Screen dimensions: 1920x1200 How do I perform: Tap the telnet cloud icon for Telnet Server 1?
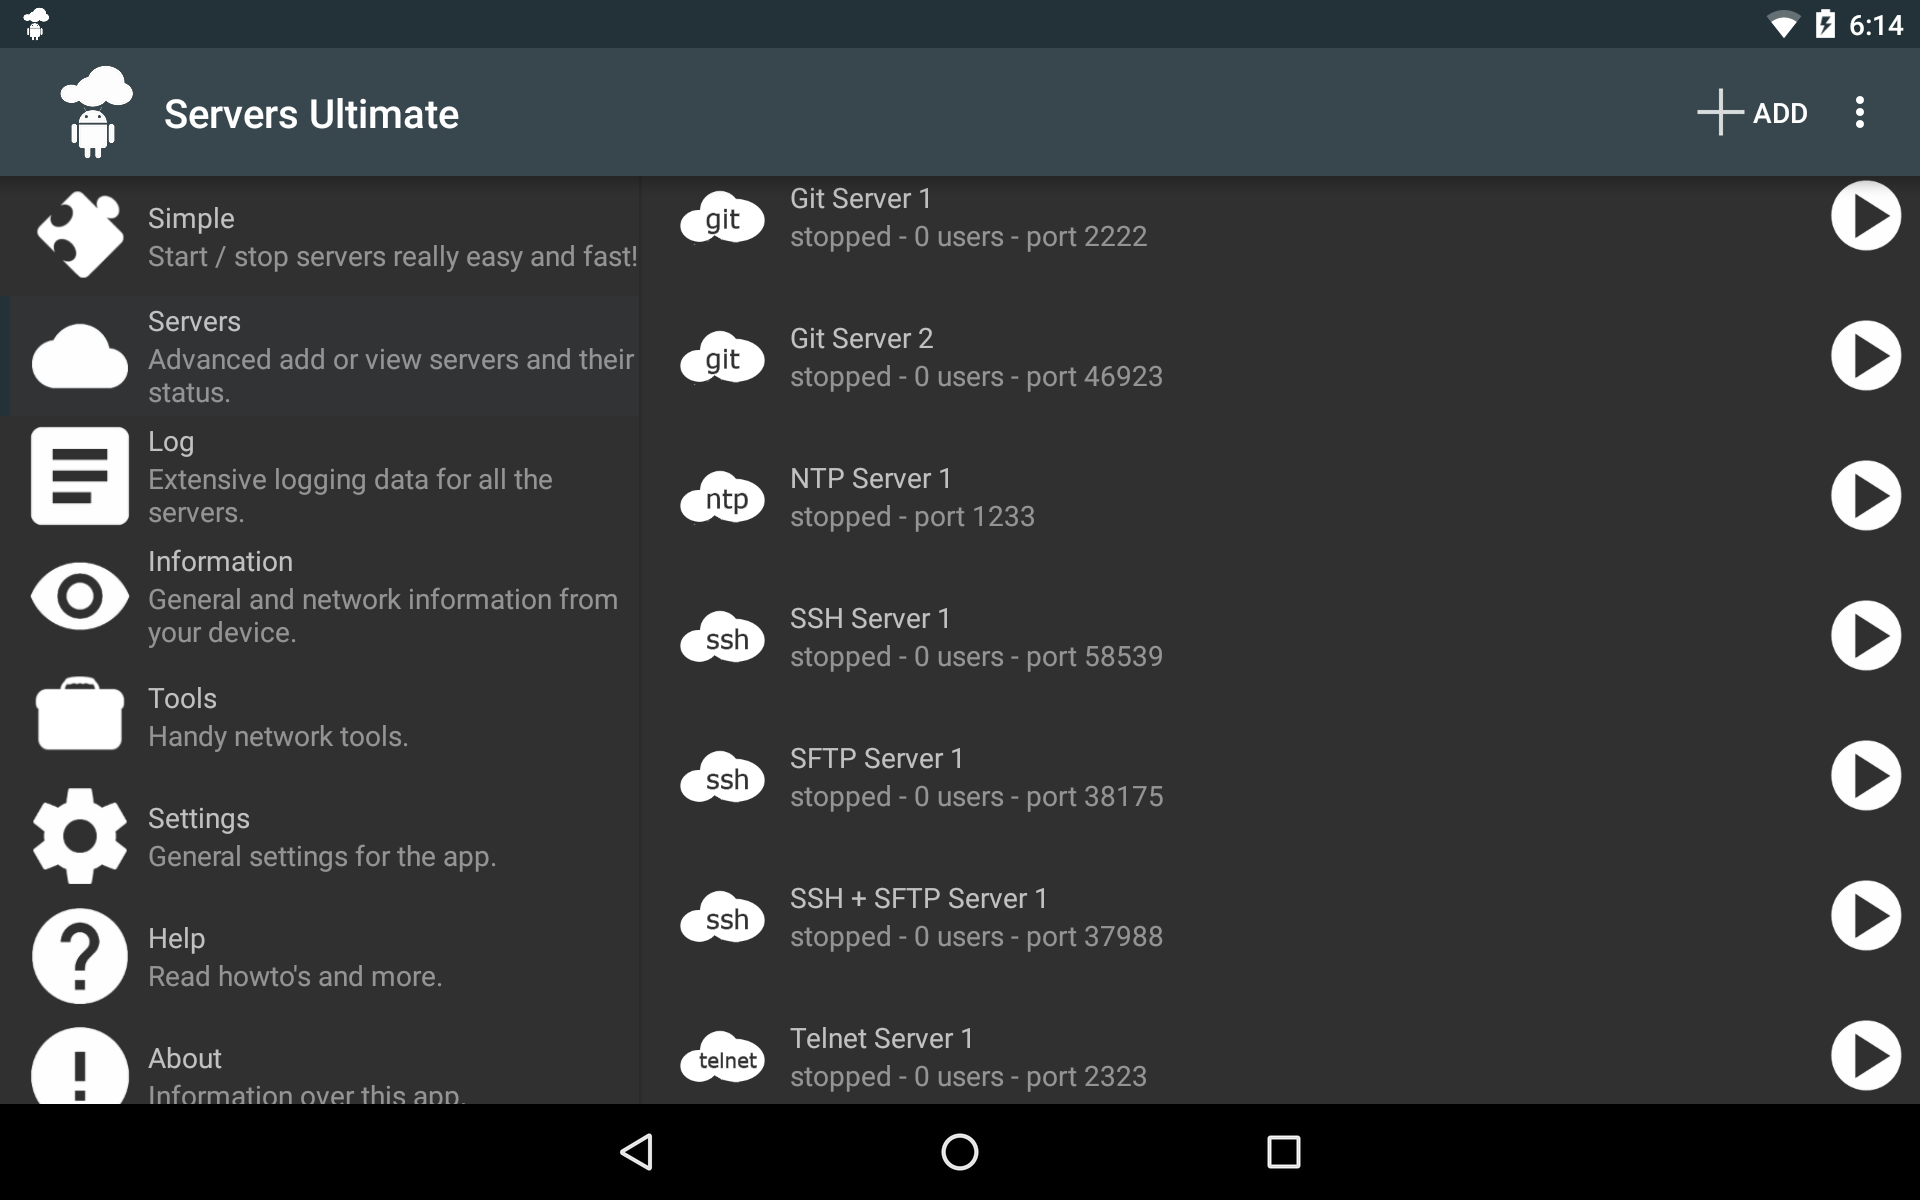tap(722, 1058)
